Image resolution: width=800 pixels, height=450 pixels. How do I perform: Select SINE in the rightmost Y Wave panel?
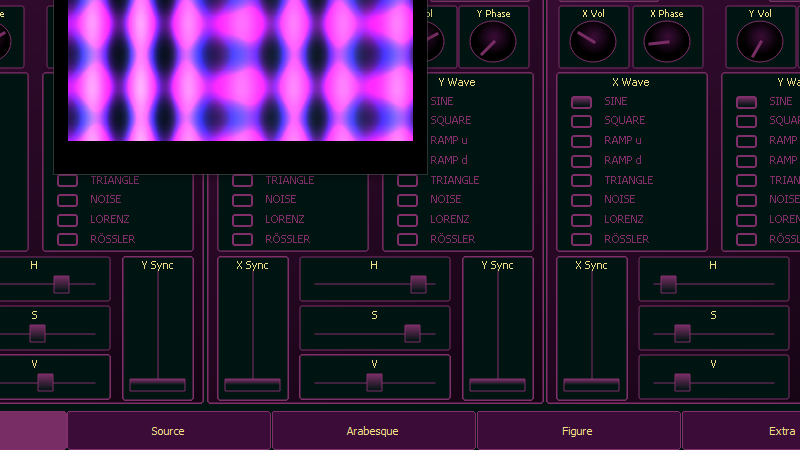(x=746, y=102)
